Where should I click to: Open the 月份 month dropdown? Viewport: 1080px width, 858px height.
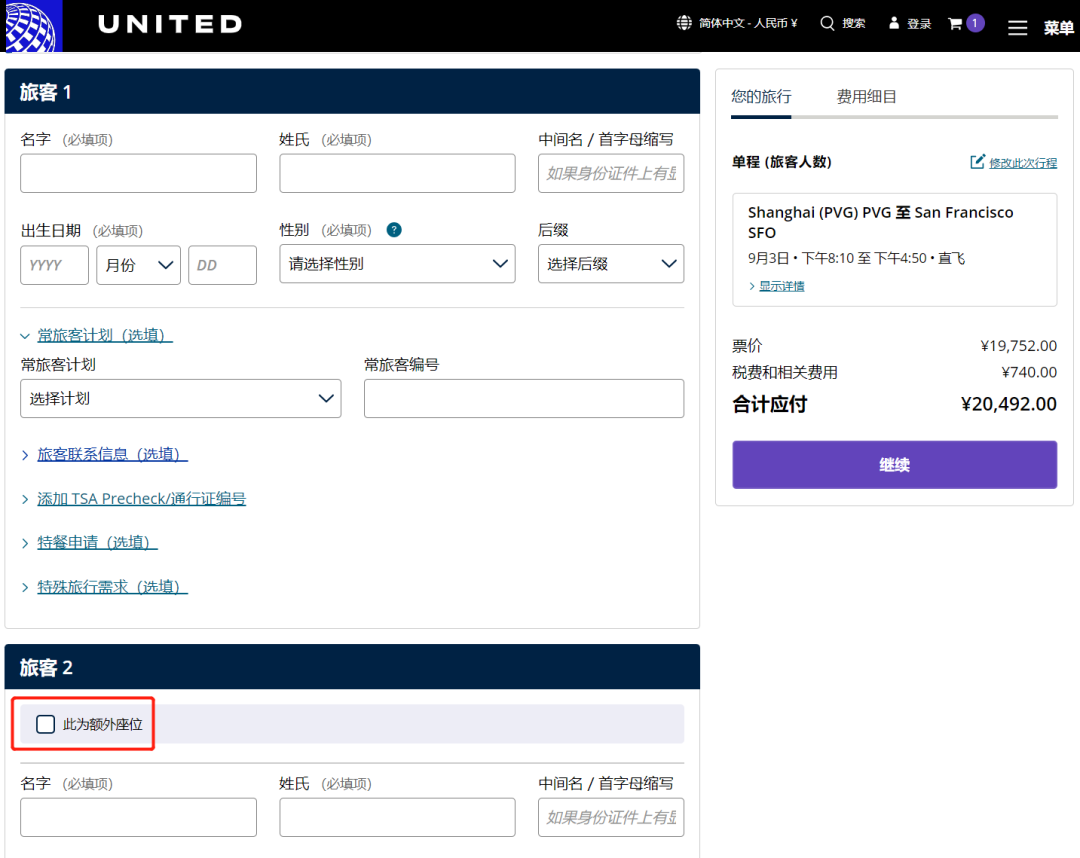[x=138, y=265]
